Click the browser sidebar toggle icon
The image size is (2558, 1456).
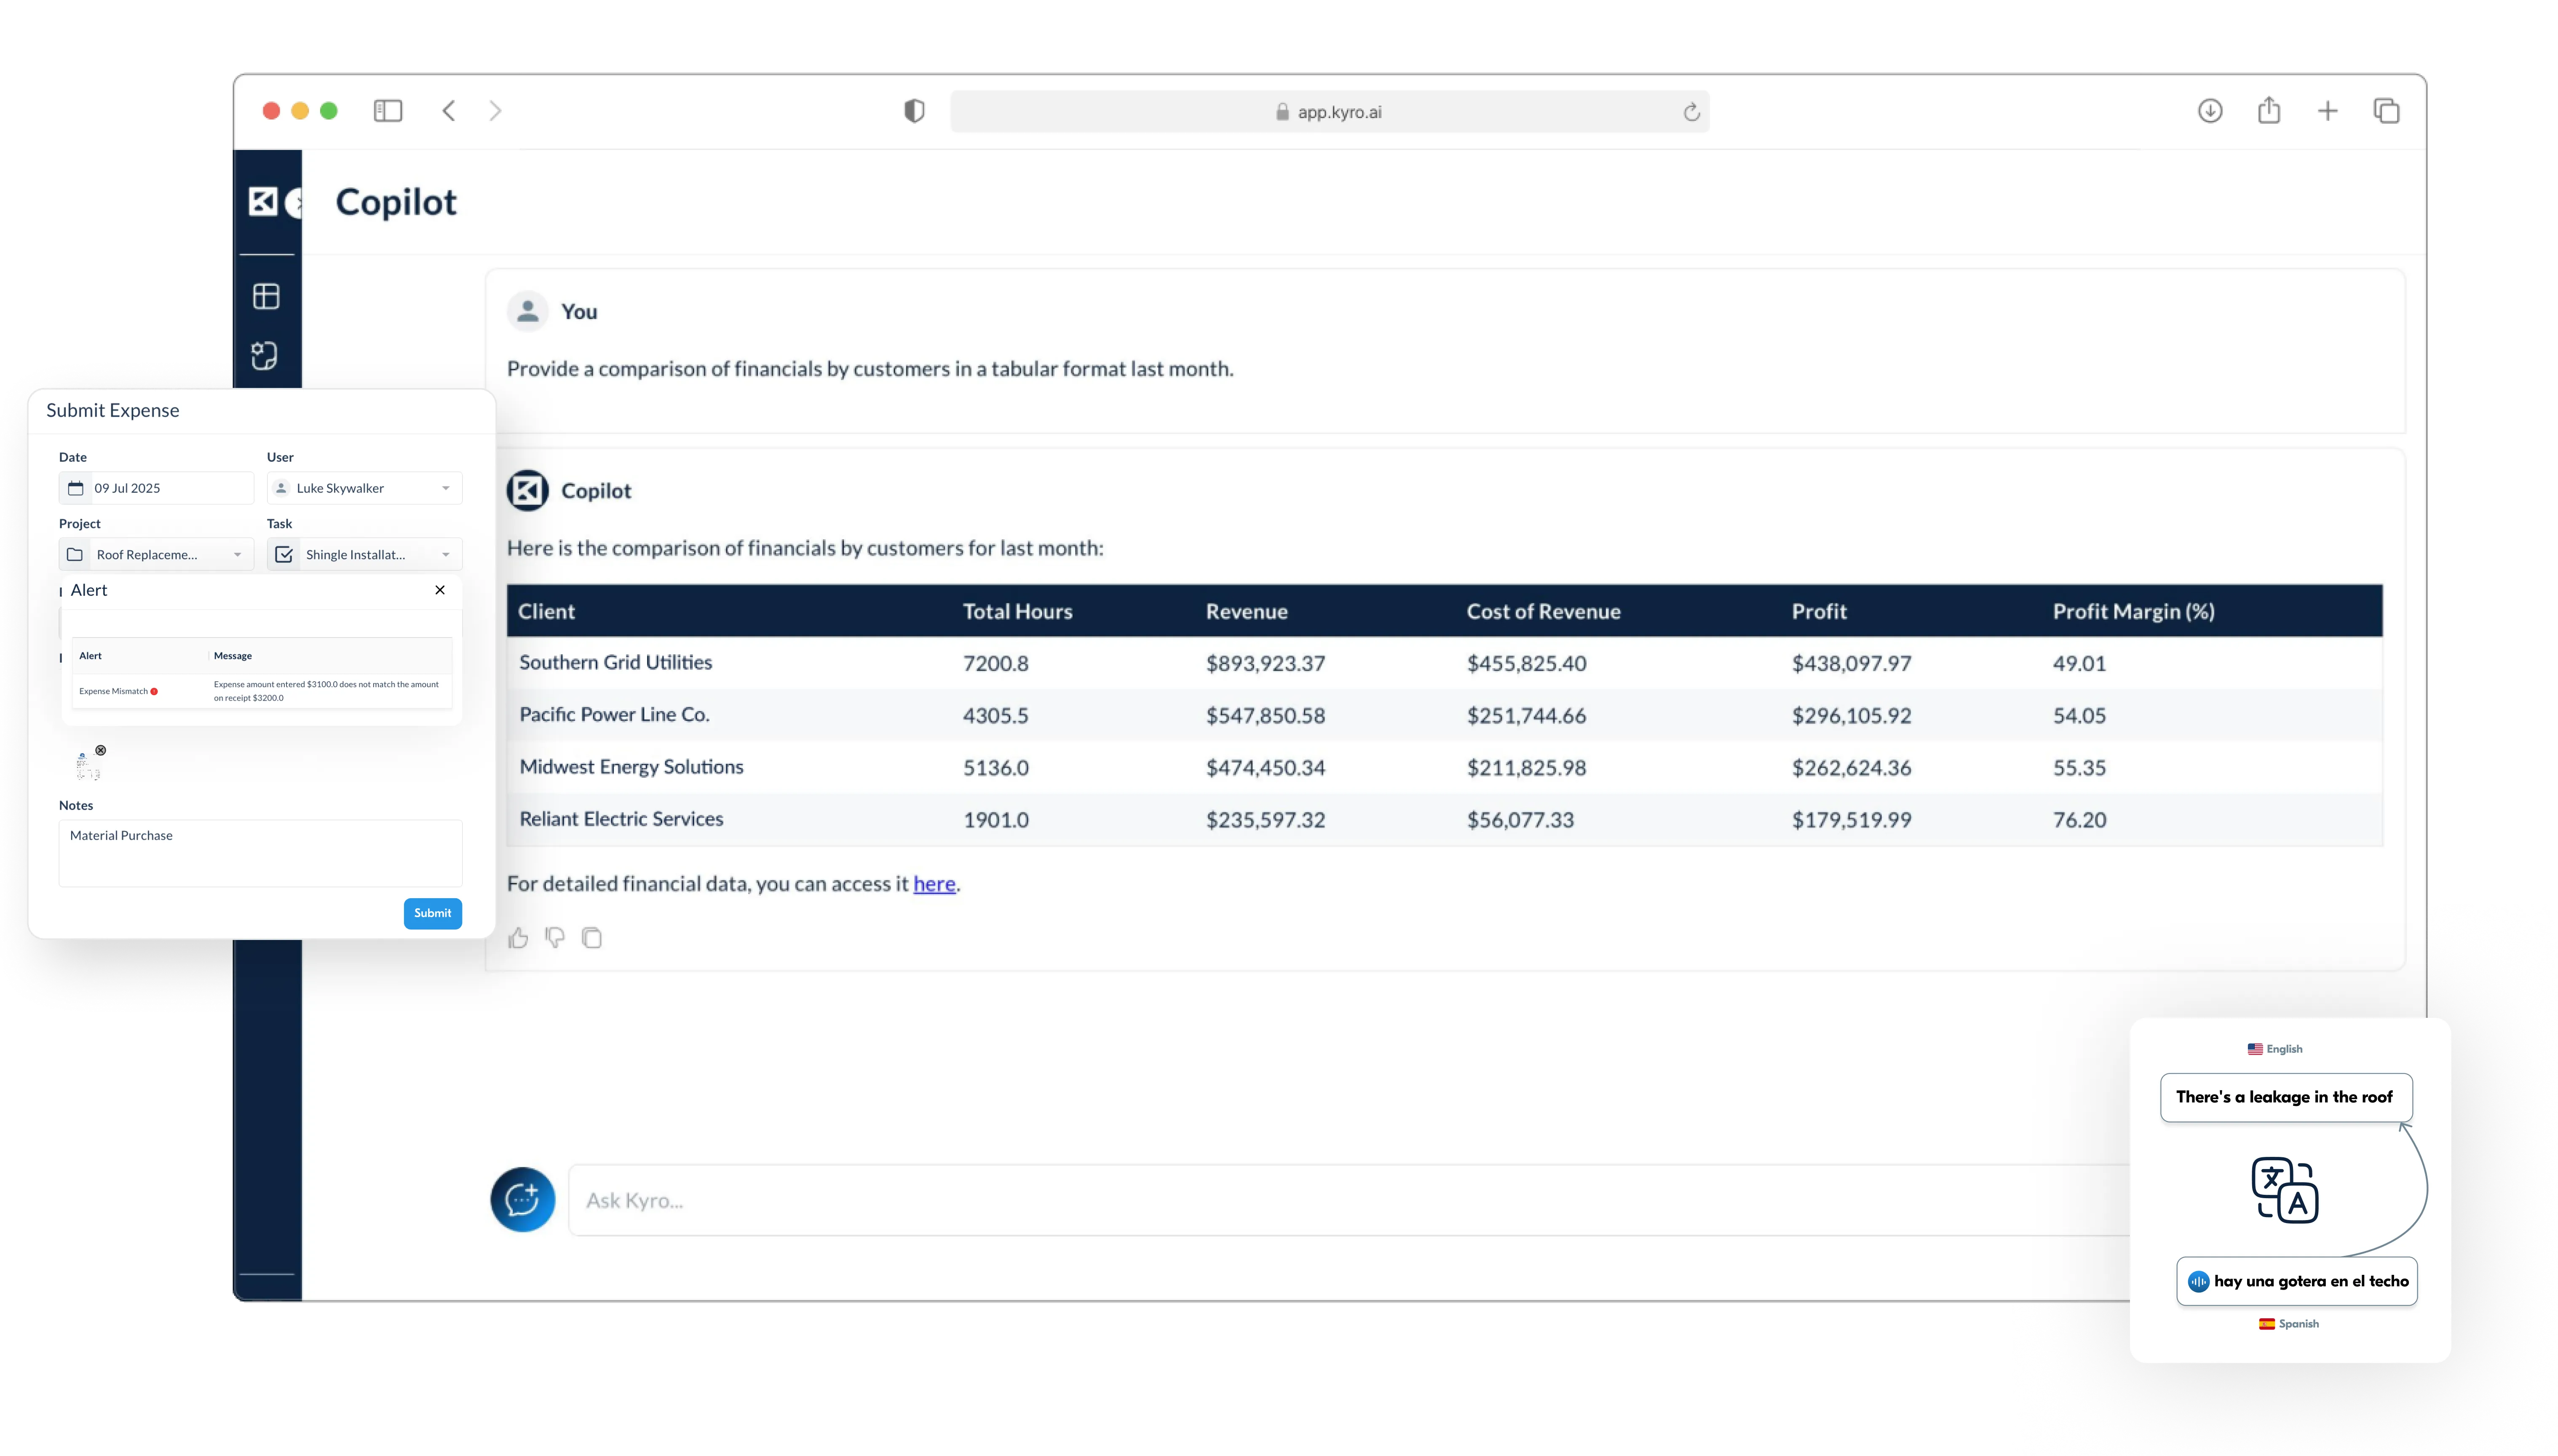click(x=388, y=111)
